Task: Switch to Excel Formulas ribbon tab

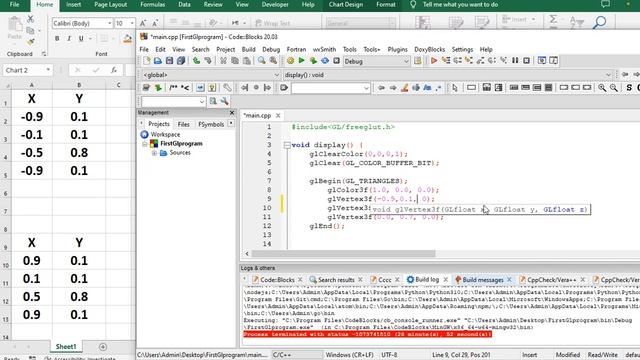Action: point(152,5)
